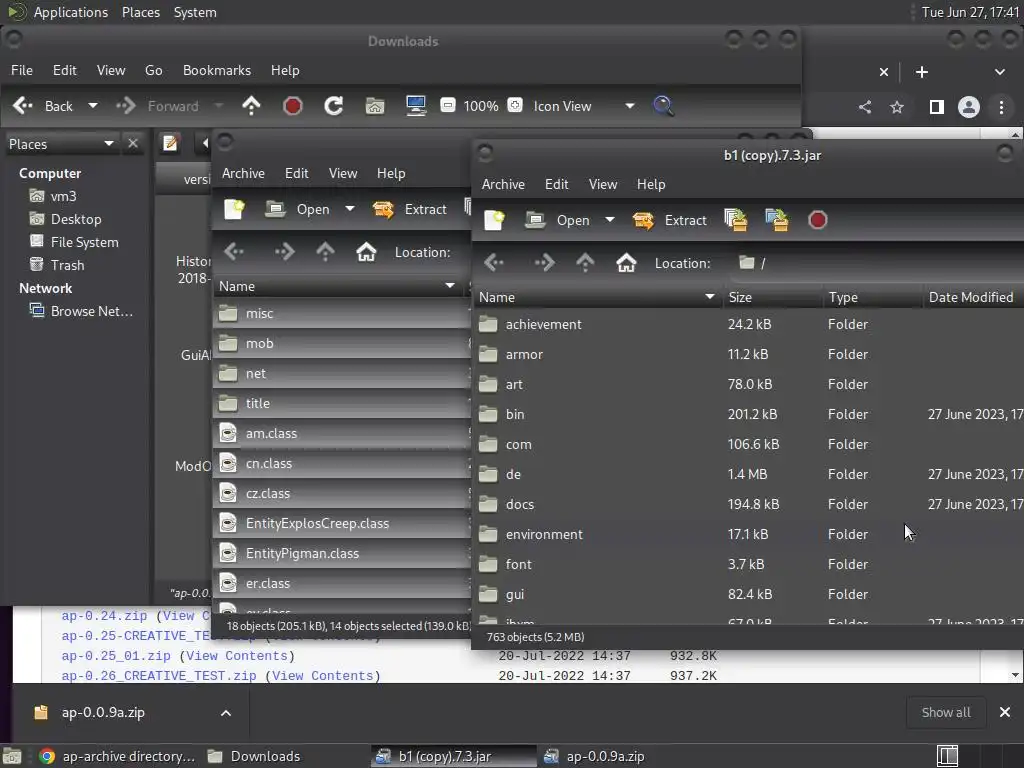Viewport: 1024px width, 768px height.
Task: Sort jar list by Size column
Action: click(773, 297)
